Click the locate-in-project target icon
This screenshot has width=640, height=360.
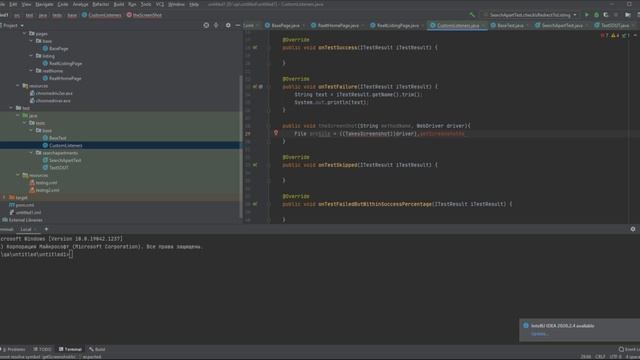(x=206, y=25)
